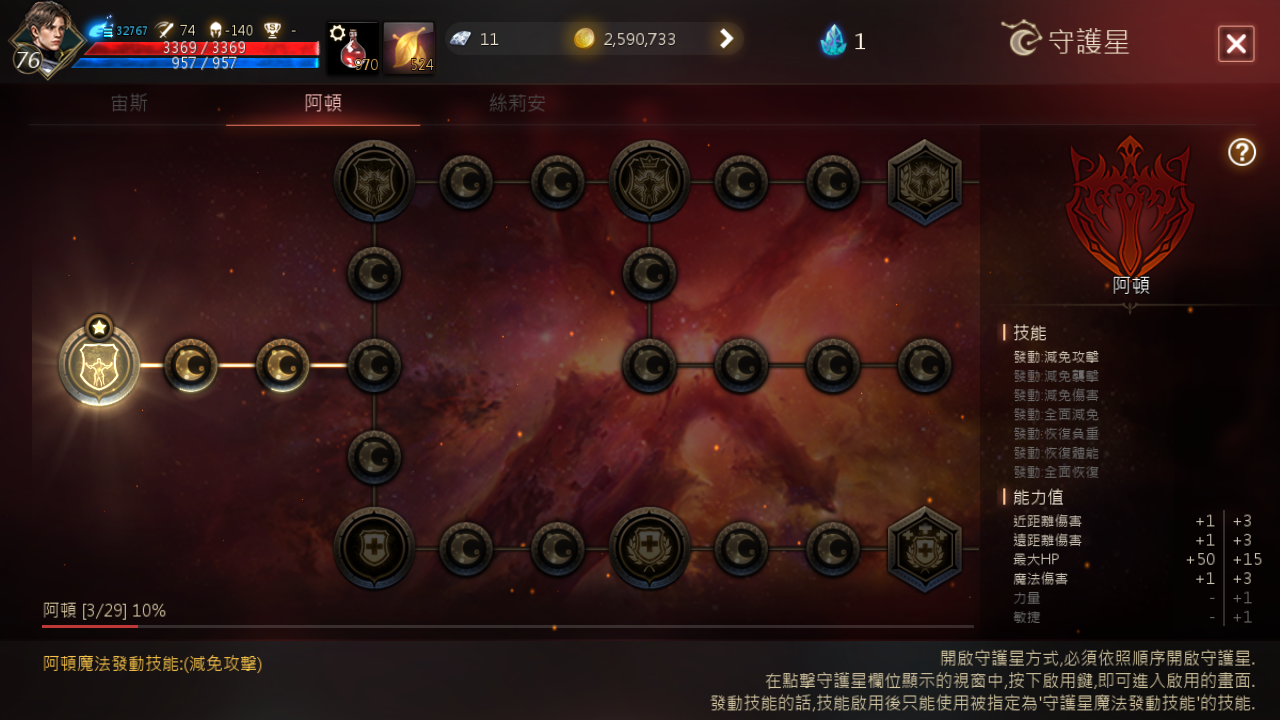Click the glowing shield star node with star badge
1280x720 pixels.
coord(99,365)
